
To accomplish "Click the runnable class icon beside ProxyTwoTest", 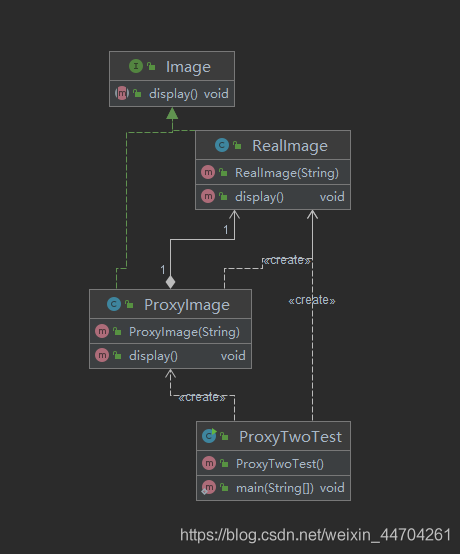I will [209, 436].
